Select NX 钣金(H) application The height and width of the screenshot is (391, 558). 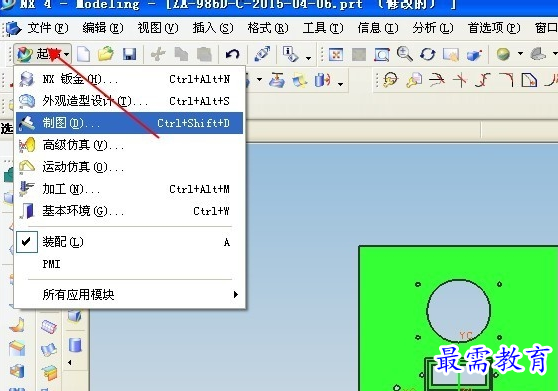pos(130,79)
